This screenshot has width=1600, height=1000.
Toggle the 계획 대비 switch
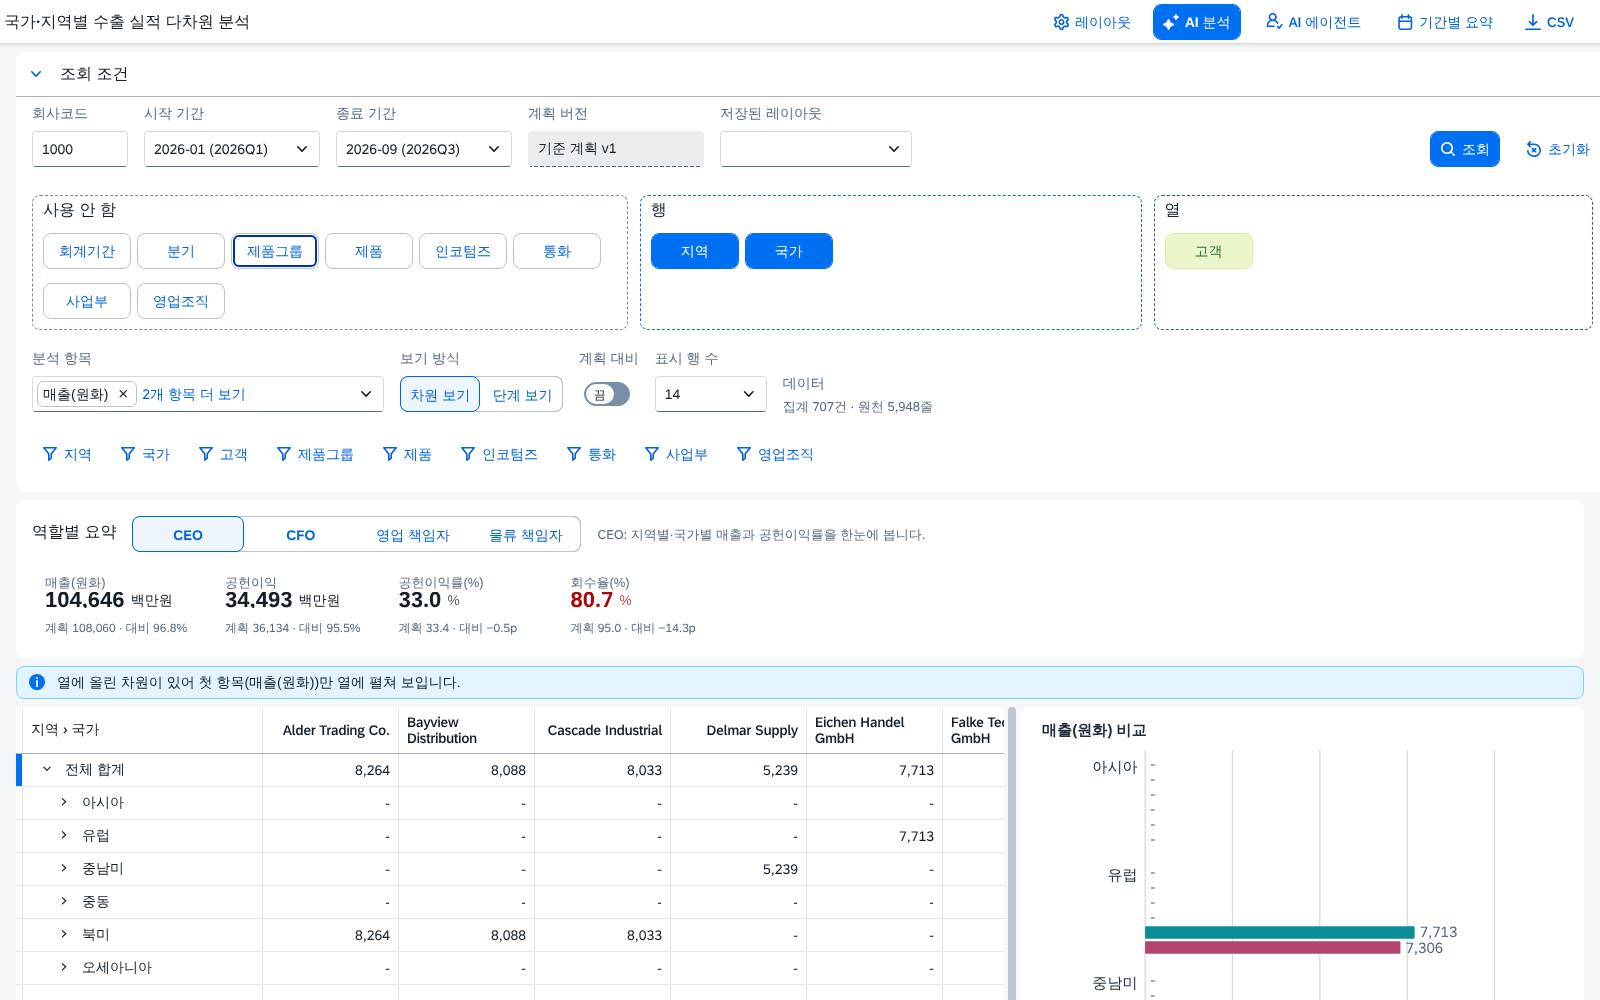[607, 394]
